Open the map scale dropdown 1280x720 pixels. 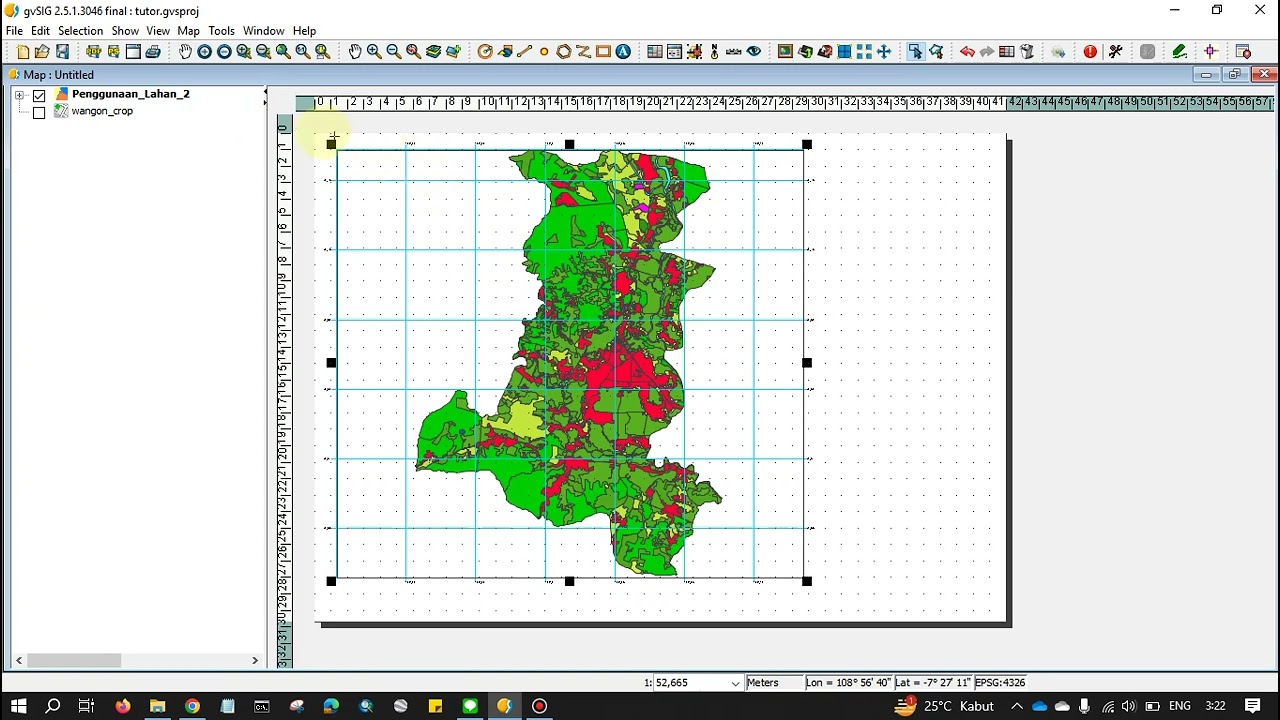pos(736,683)
